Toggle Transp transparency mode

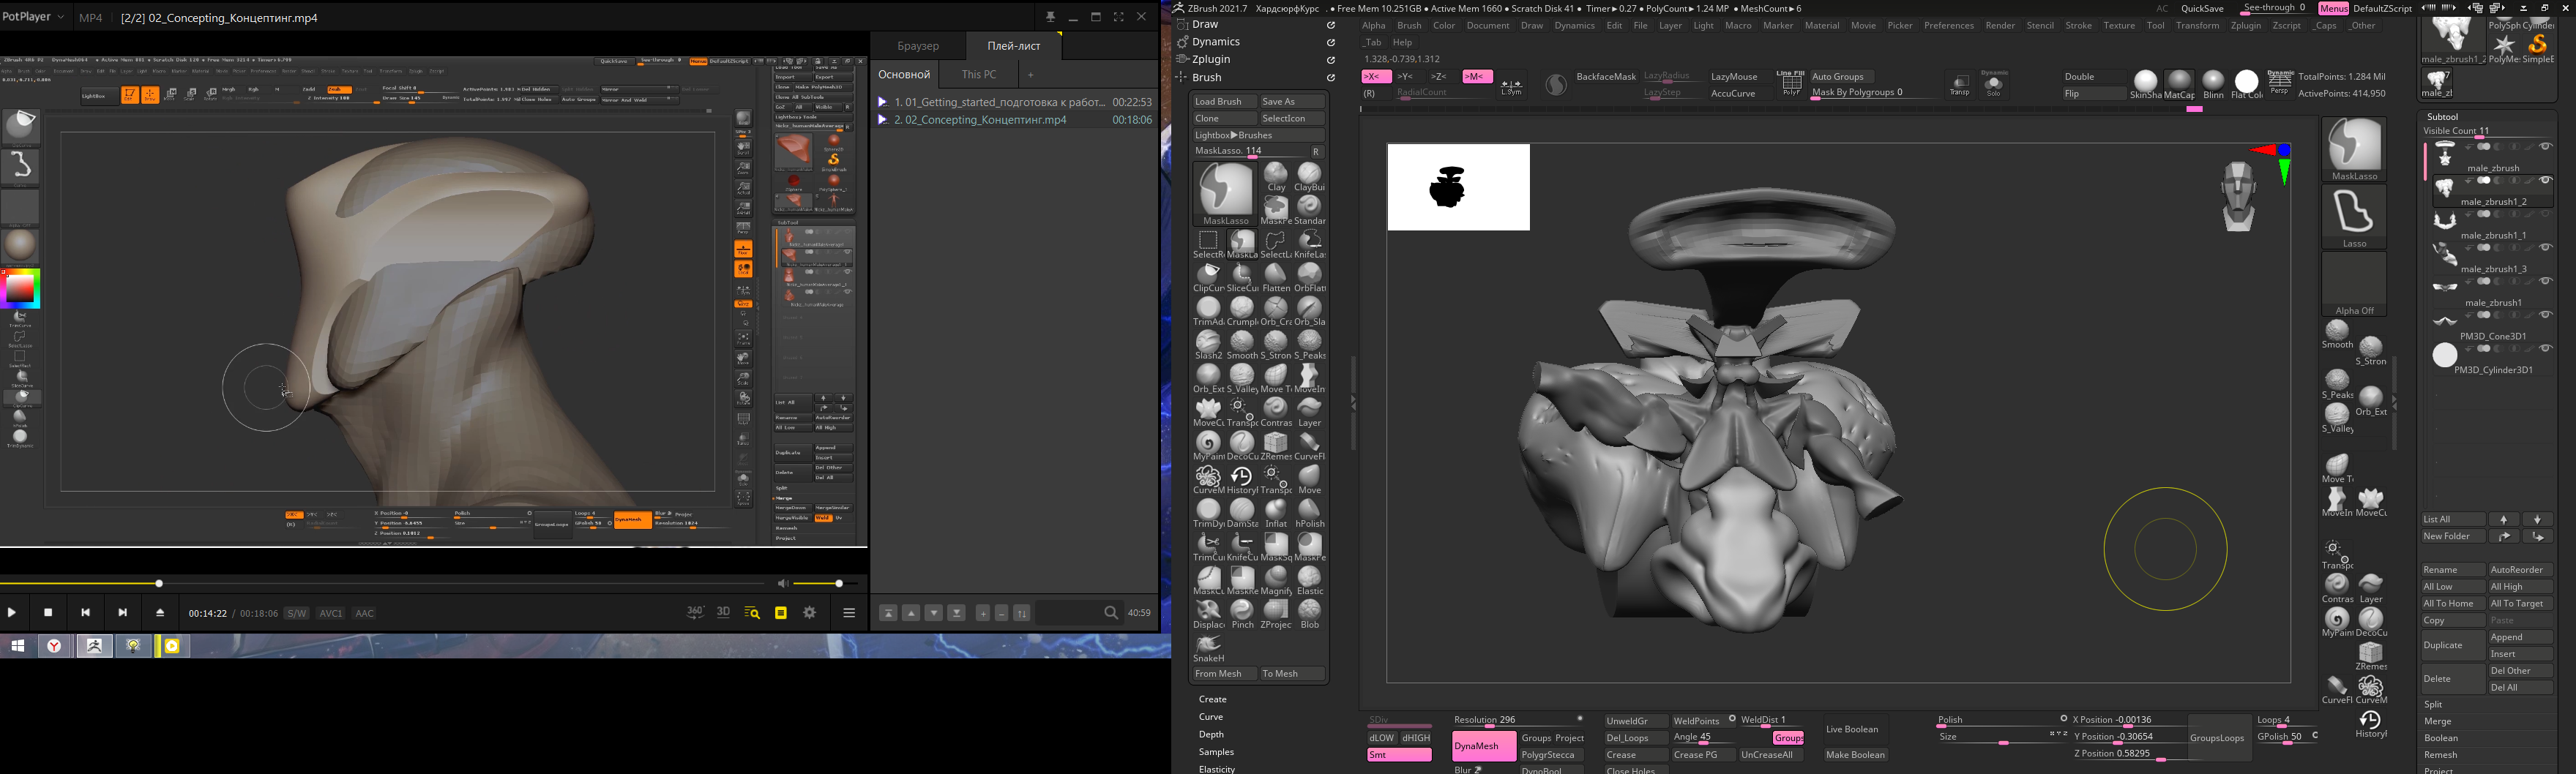(1960, 86)
